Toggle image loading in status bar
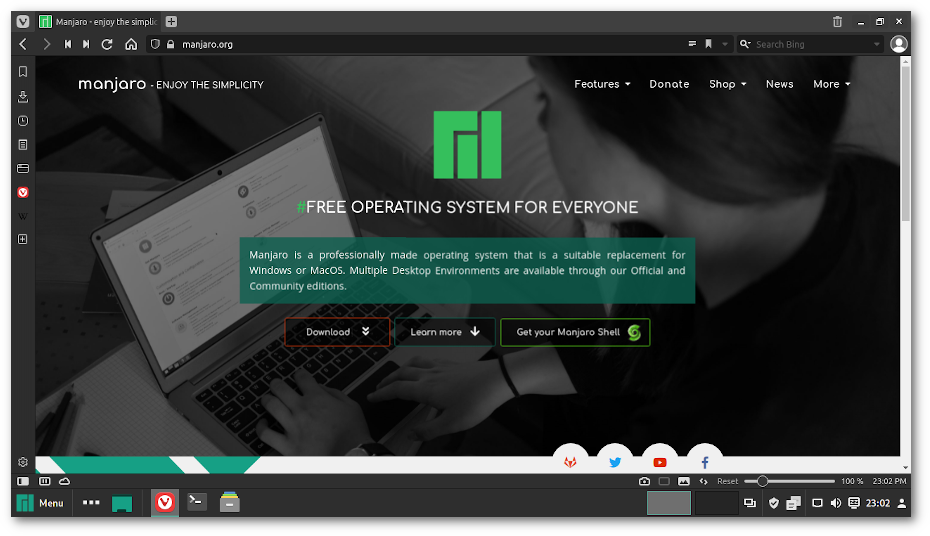 [x=684, y=481]
